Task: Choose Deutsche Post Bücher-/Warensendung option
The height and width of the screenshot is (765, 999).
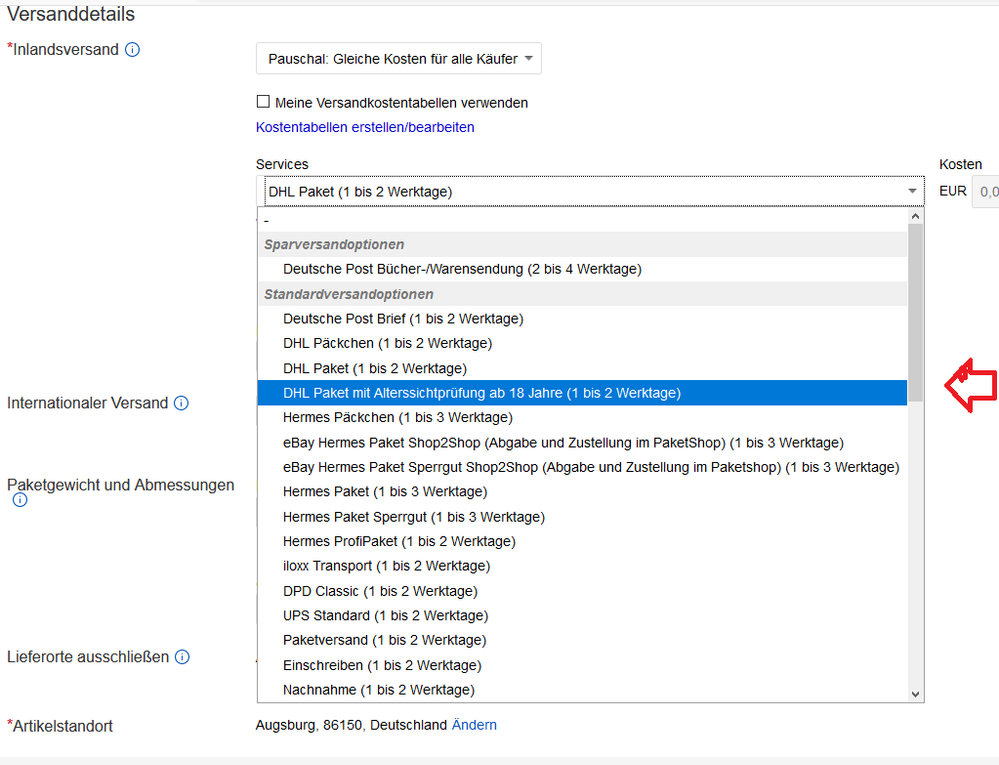Action: tap(462, 269)
